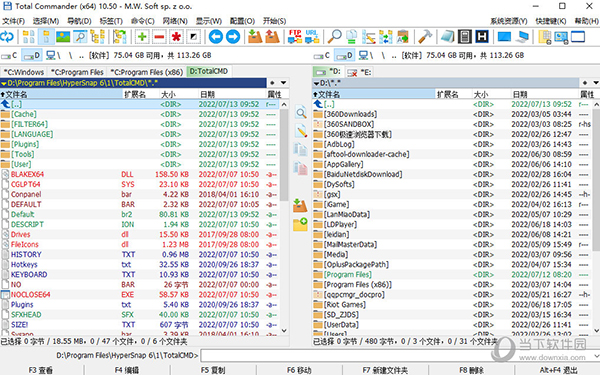Open the 网络(N) menu

[175, 21]
